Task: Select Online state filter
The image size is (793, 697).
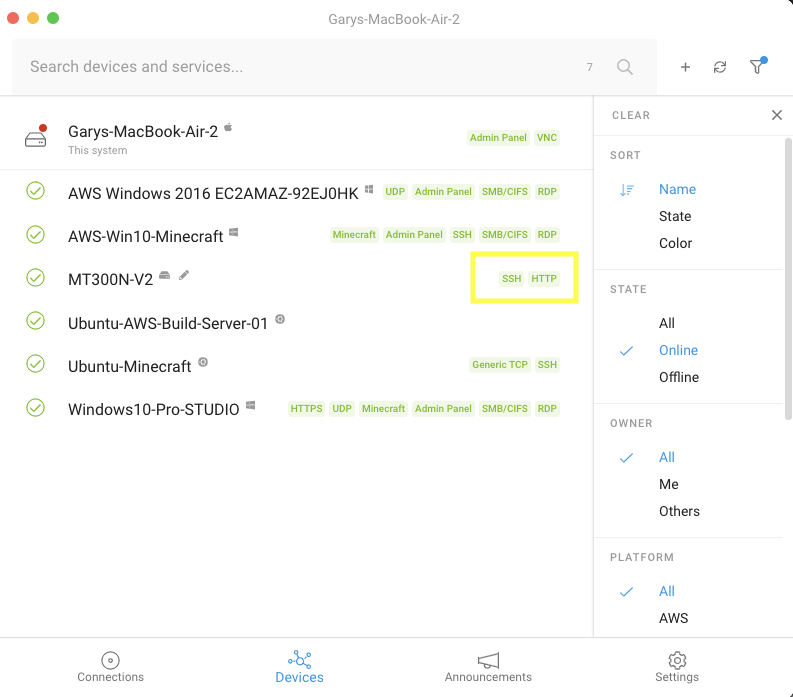Action: click(678, 350)
